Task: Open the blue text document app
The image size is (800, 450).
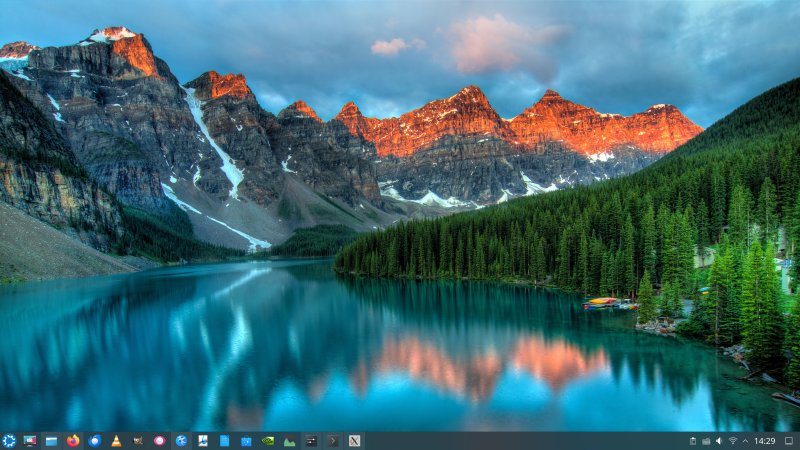Action: coord(224,441)
